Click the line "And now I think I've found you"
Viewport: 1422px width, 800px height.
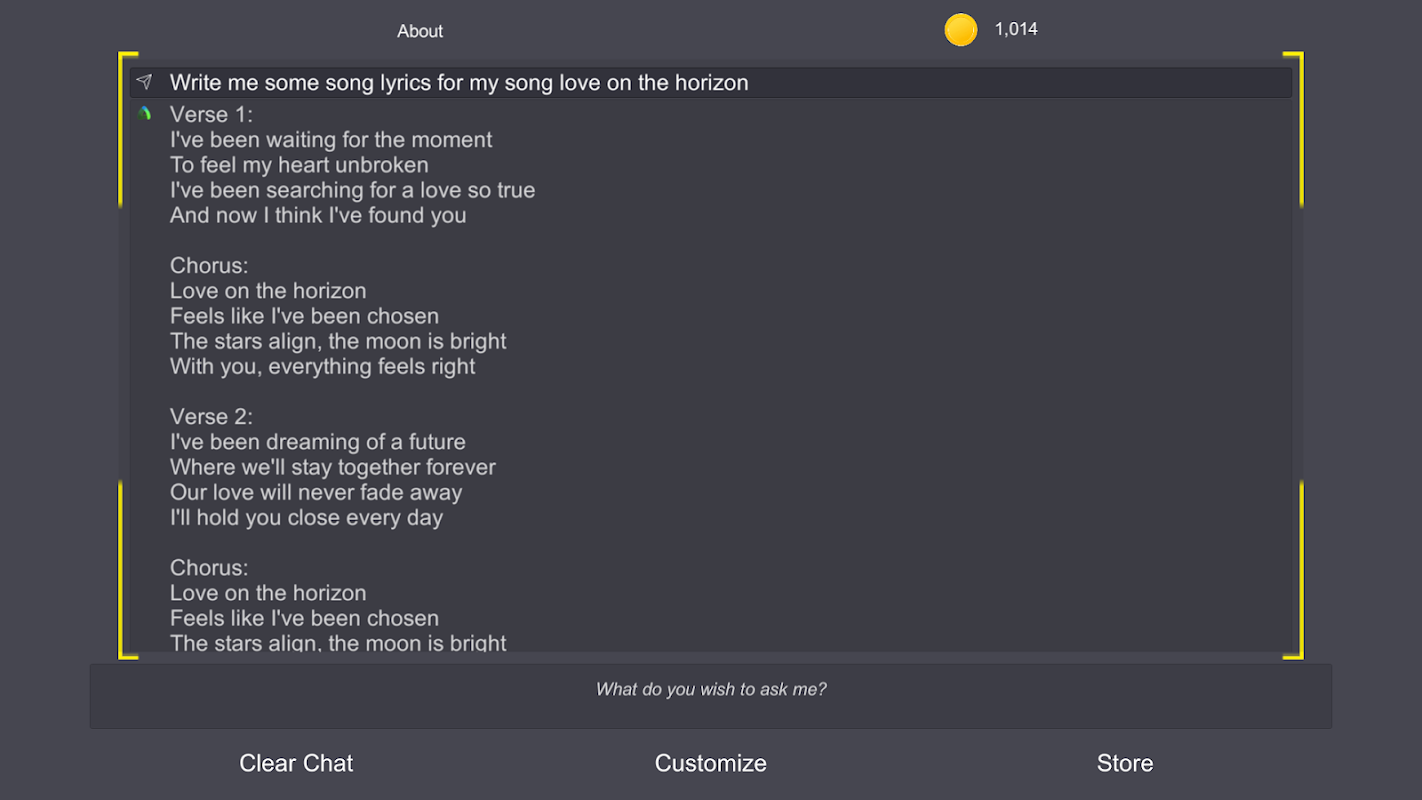click(x=318, y=215)
